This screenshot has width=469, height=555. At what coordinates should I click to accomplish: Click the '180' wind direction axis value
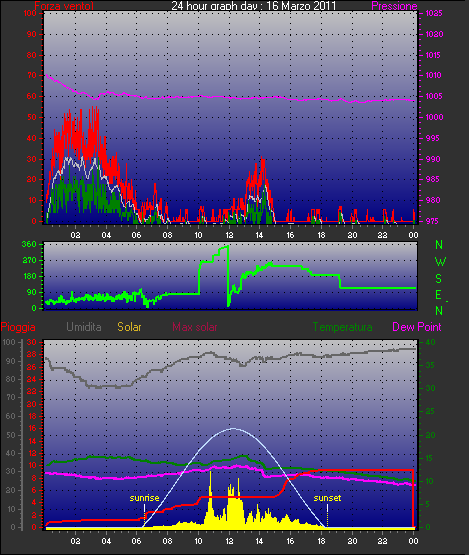click(30, 276)
